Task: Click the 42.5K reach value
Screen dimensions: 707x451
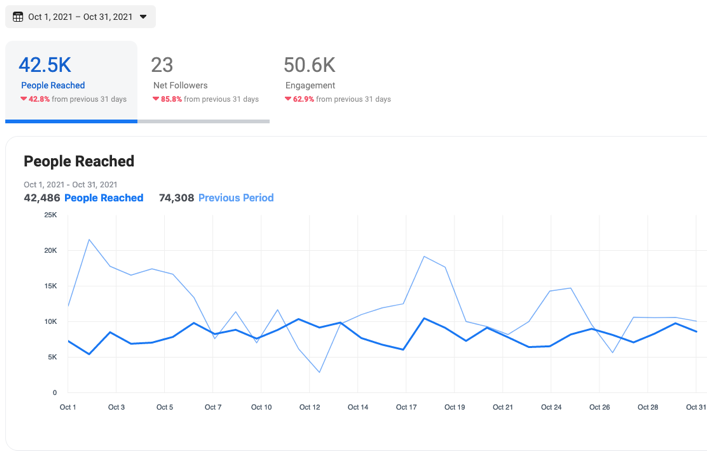Action: coord(45,65)
